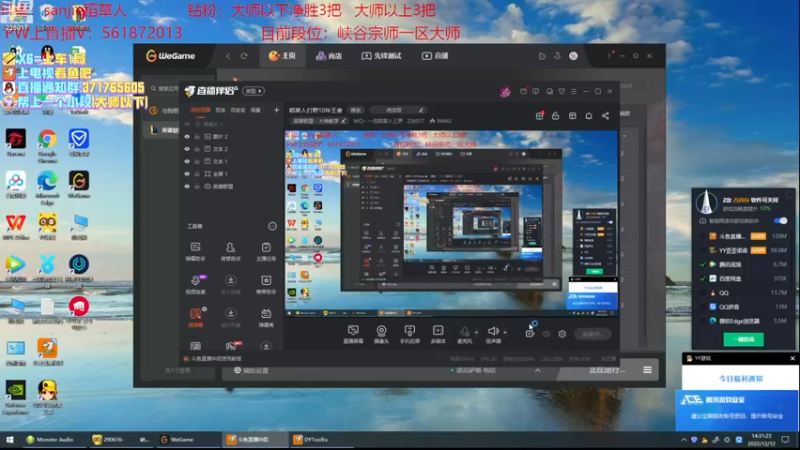The height and width of the screenshot is (450, 800).
Task: Open the 视频连麦 microphone tool
Action: (x=195, y=284)
